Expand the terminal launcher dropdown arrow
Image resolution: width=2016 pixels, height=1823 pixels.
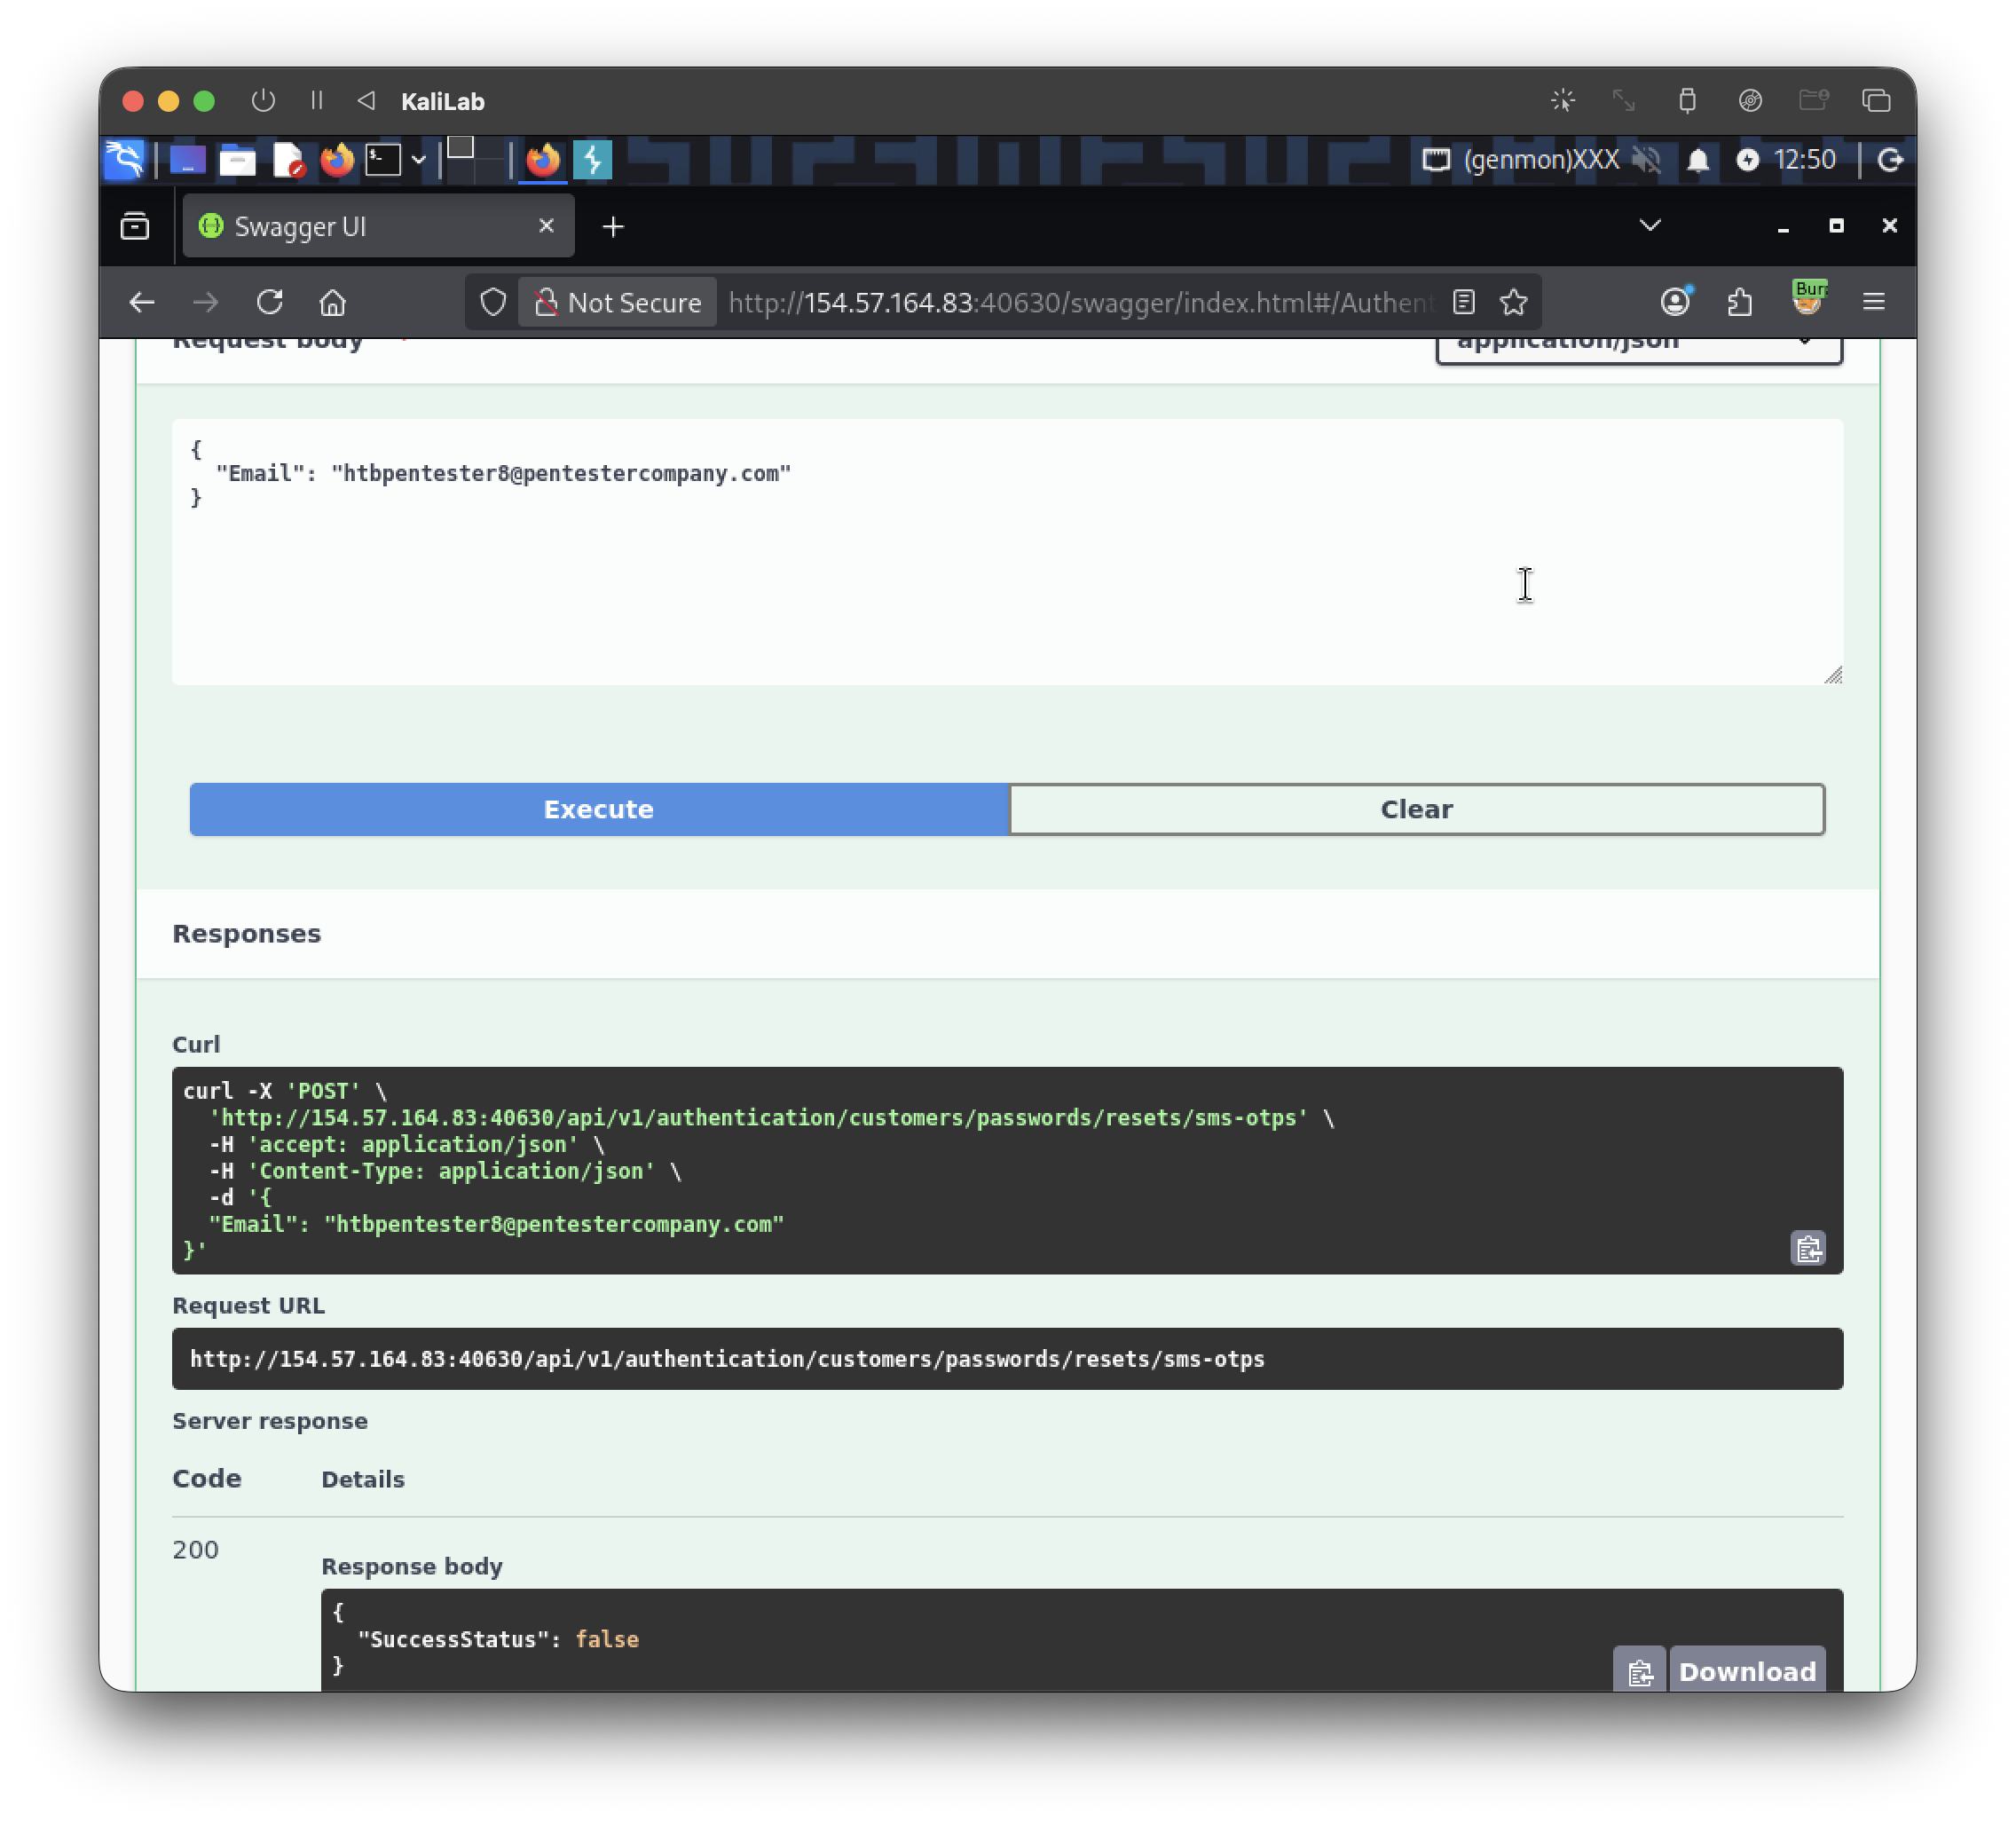tap(419, 160)
